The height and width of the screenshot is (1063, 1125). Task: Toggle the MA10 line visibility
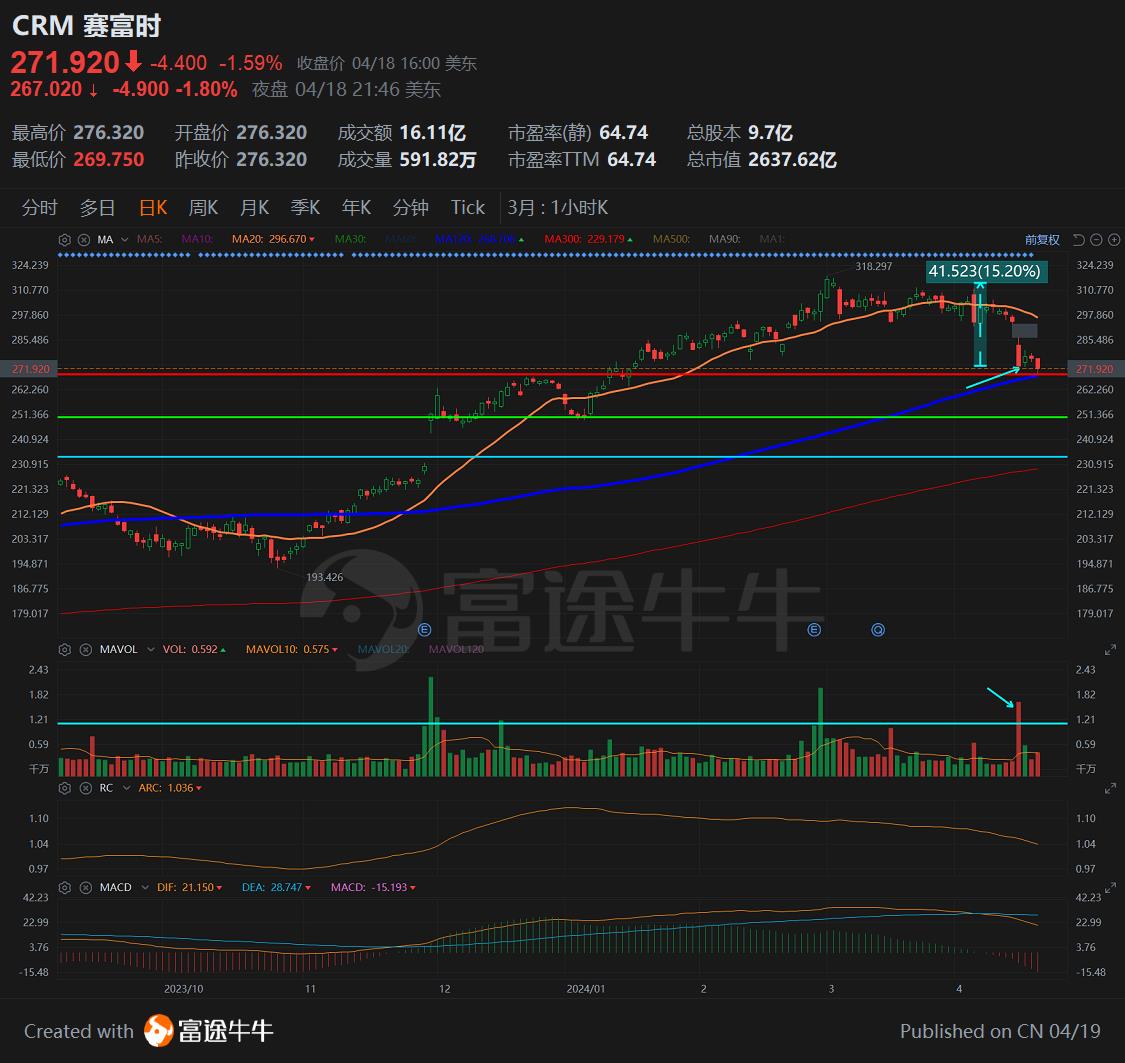coord(197,239)
